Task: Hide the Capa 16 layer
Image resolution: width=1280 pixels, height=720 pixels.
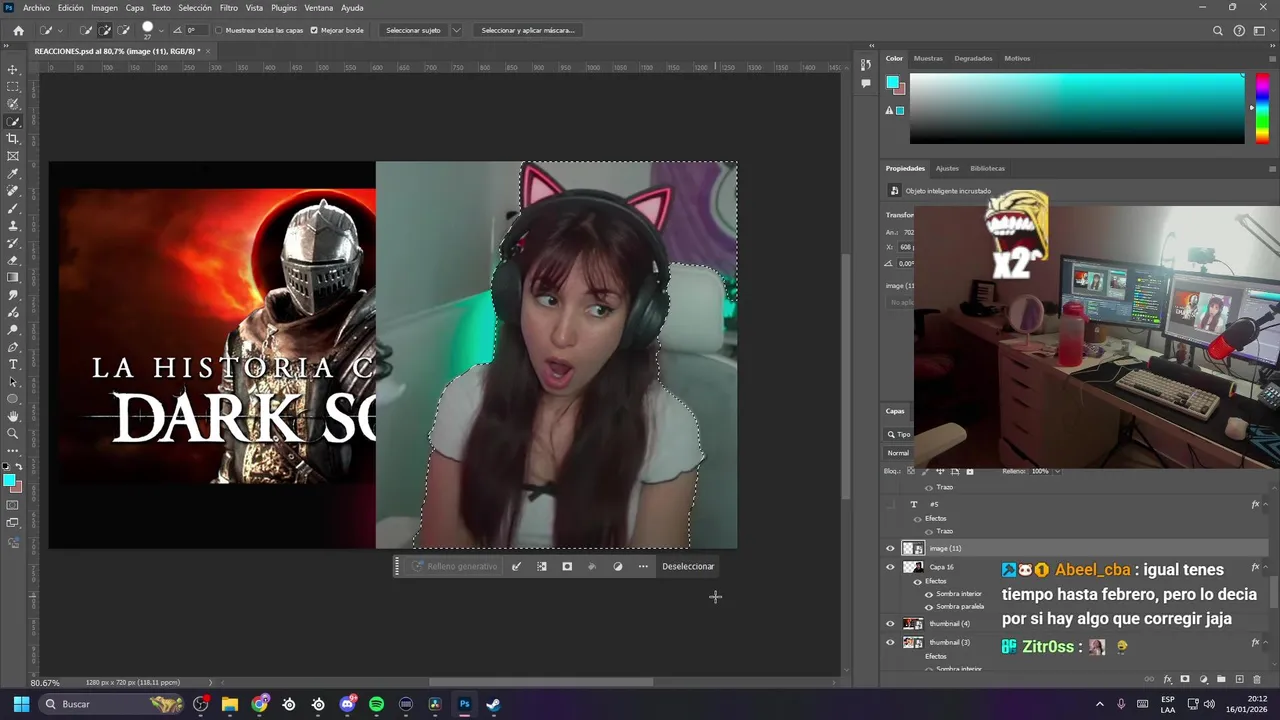Action: coord(890,567)
